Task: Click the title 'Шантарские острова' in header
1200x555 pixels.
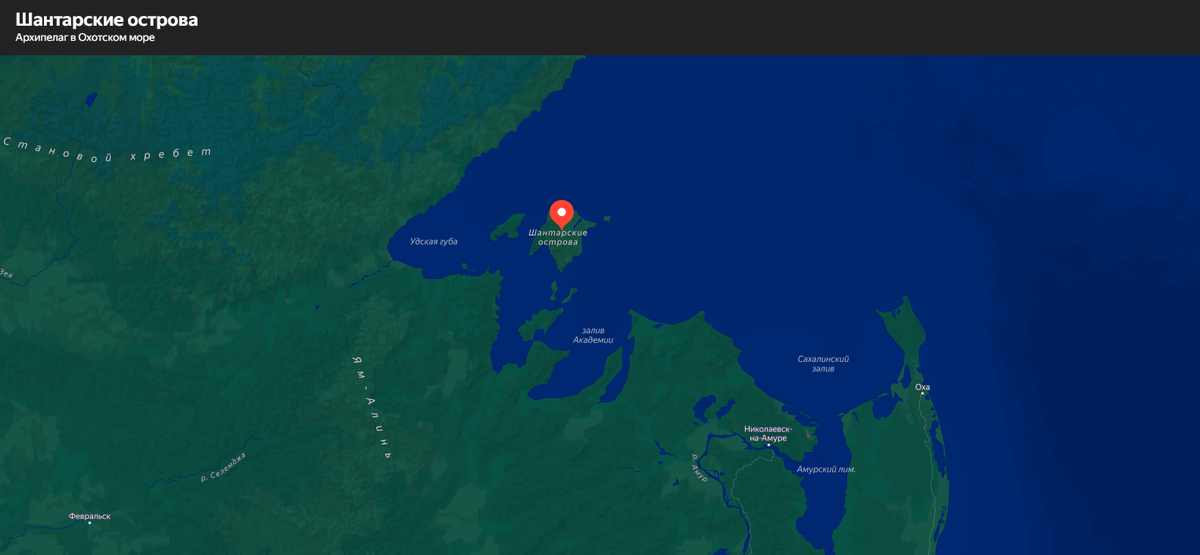Action: click(107, 19)
